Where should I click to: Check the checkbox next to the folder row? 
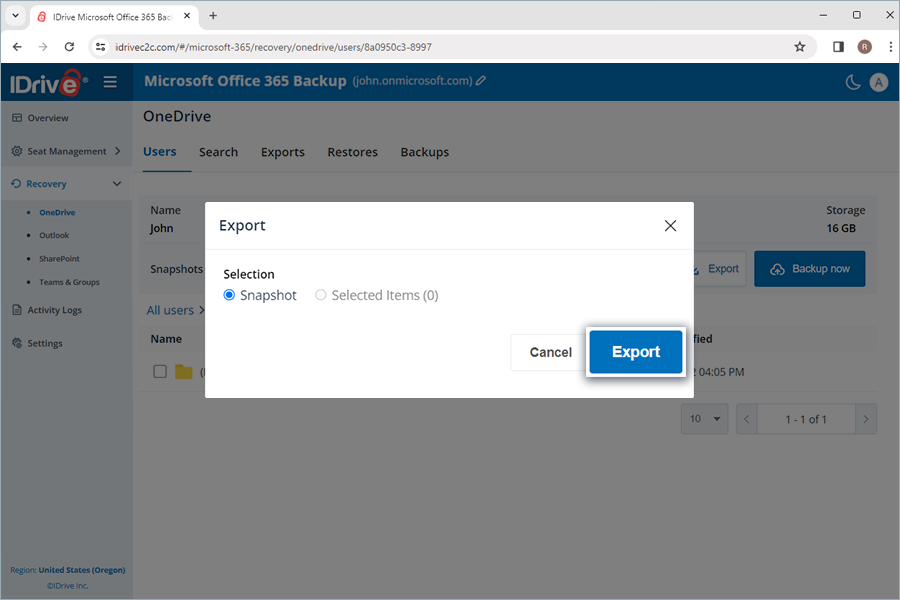(159, 371)
